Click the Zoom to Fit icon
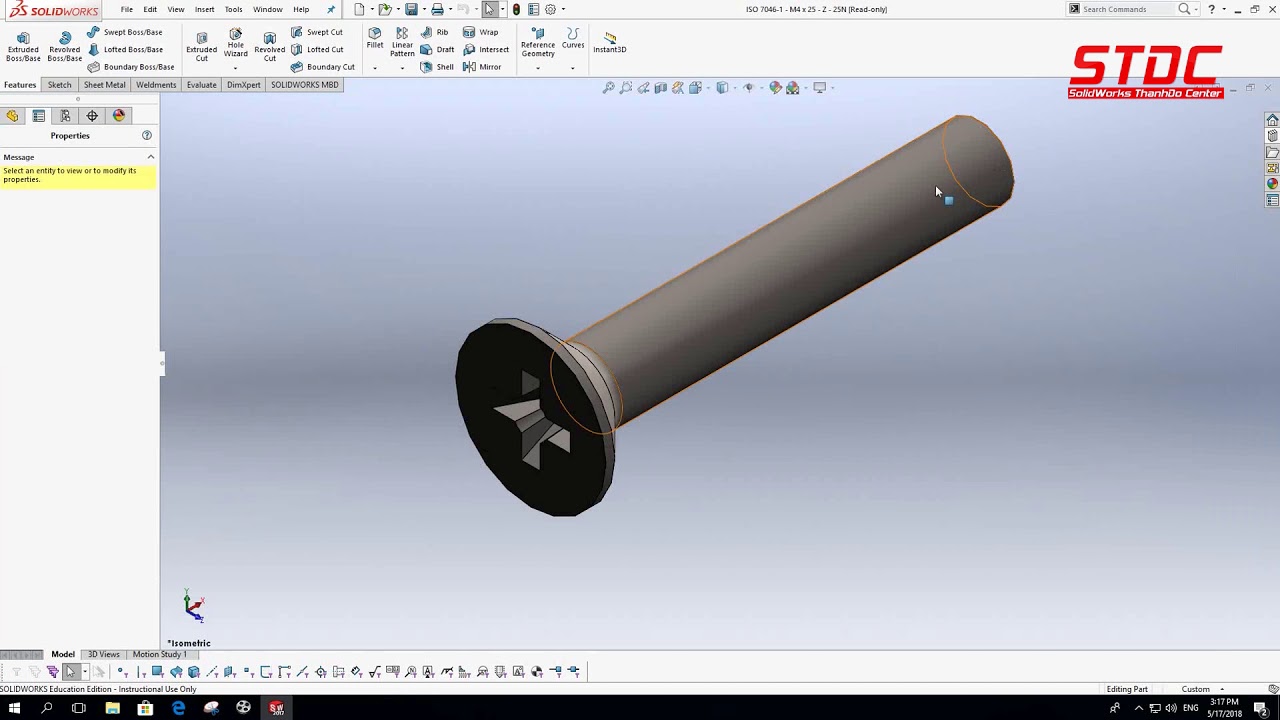Viewport: 1280px width, 720px height. pyautogui.click(x=608, y=88)
